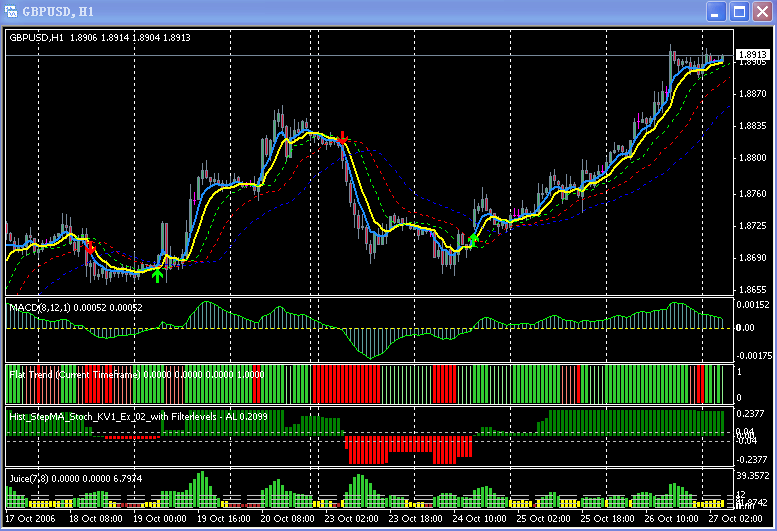Click time axis label '26 Oct 10:00'

671,519
